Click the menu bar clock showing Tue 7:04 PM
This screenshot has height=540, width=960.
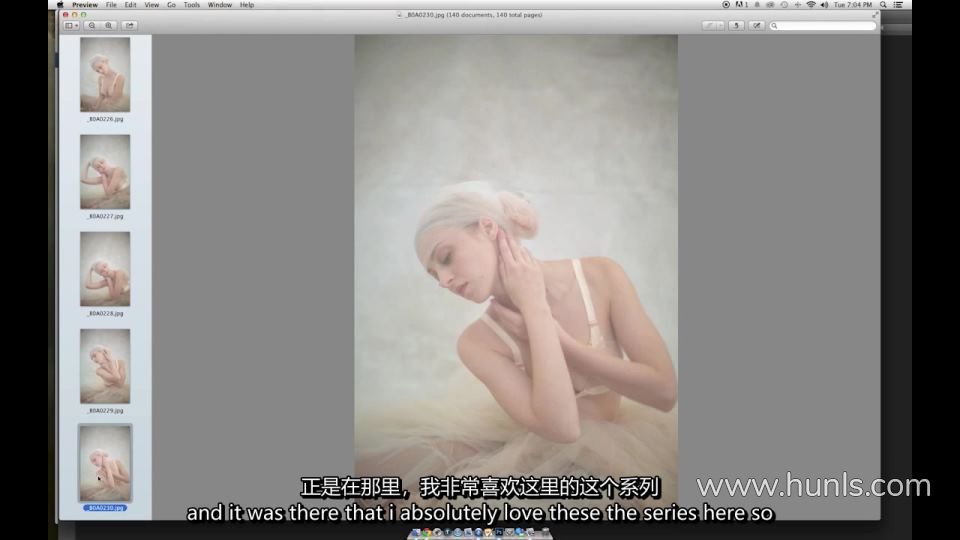click(853, 5)
